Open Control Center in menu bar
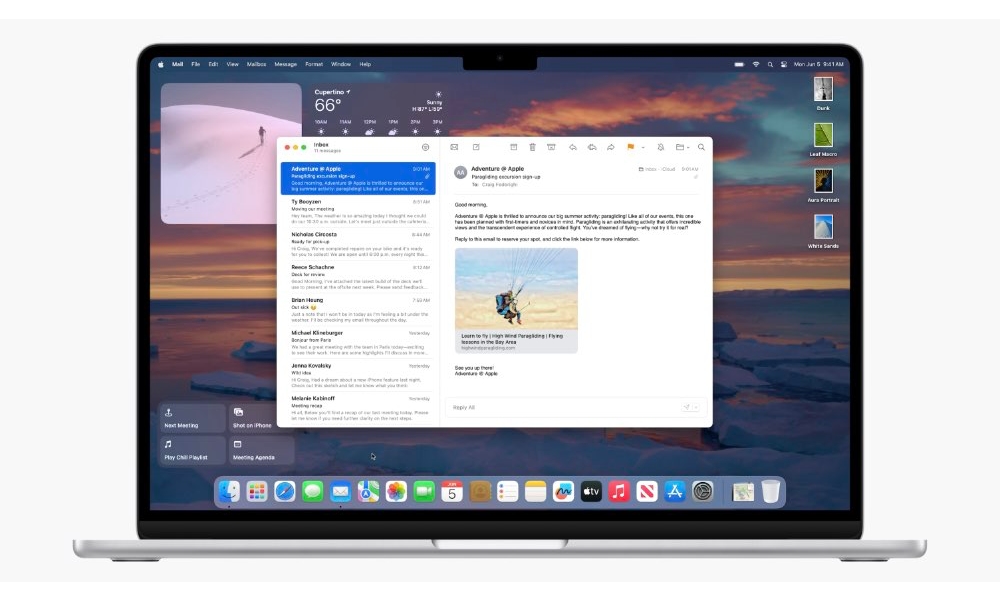Screen dimensions: 1000x600 pyautogui.click(x=783, y=64)
